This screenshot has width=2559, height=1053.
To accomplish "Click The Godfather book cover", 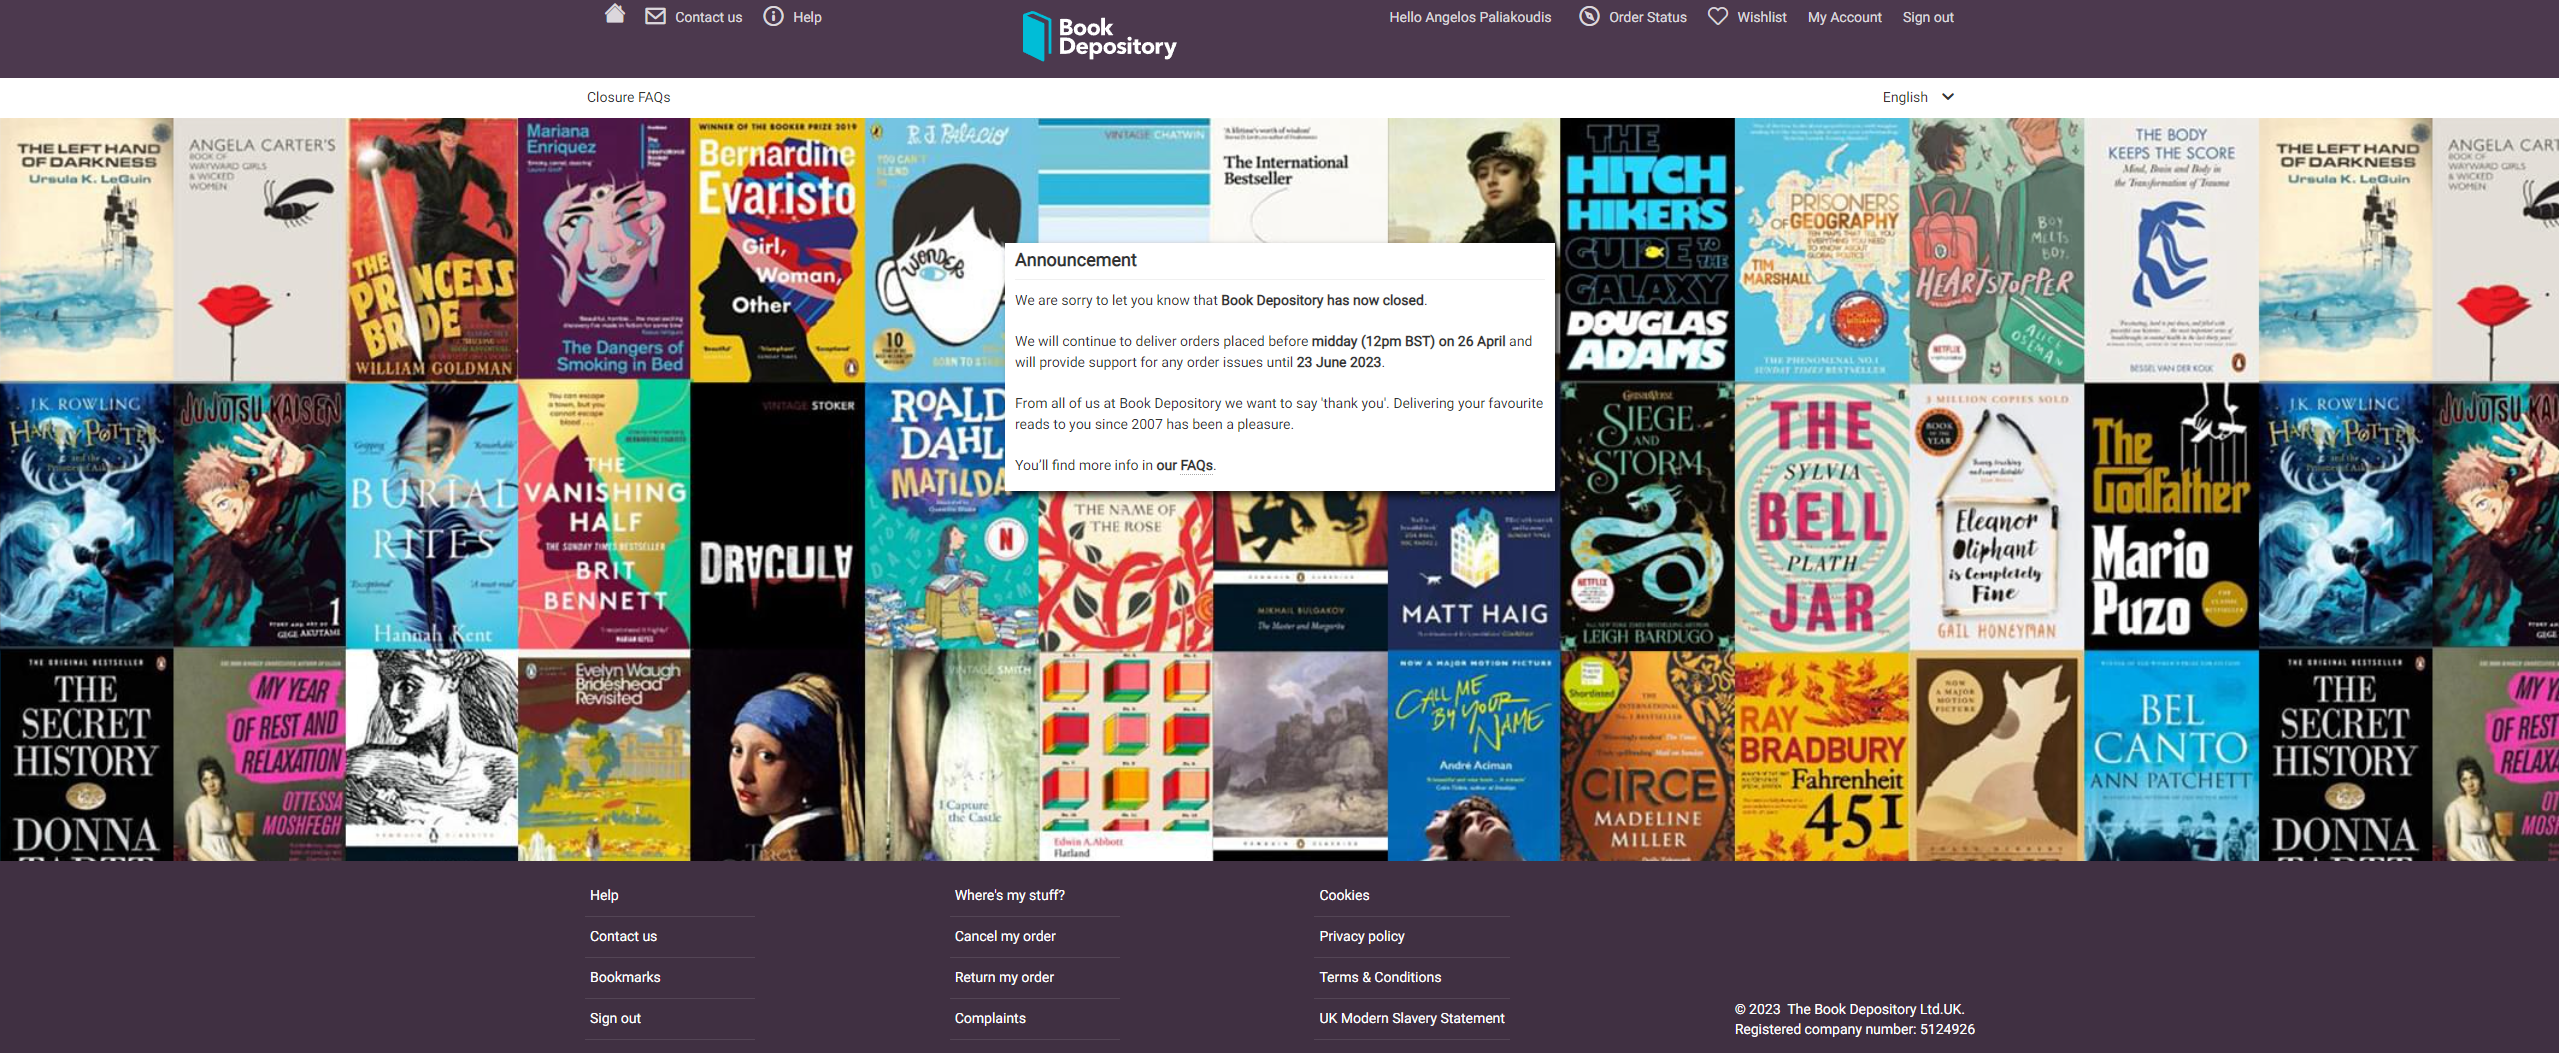I will pyautogui.click(x=2170, y=515).
